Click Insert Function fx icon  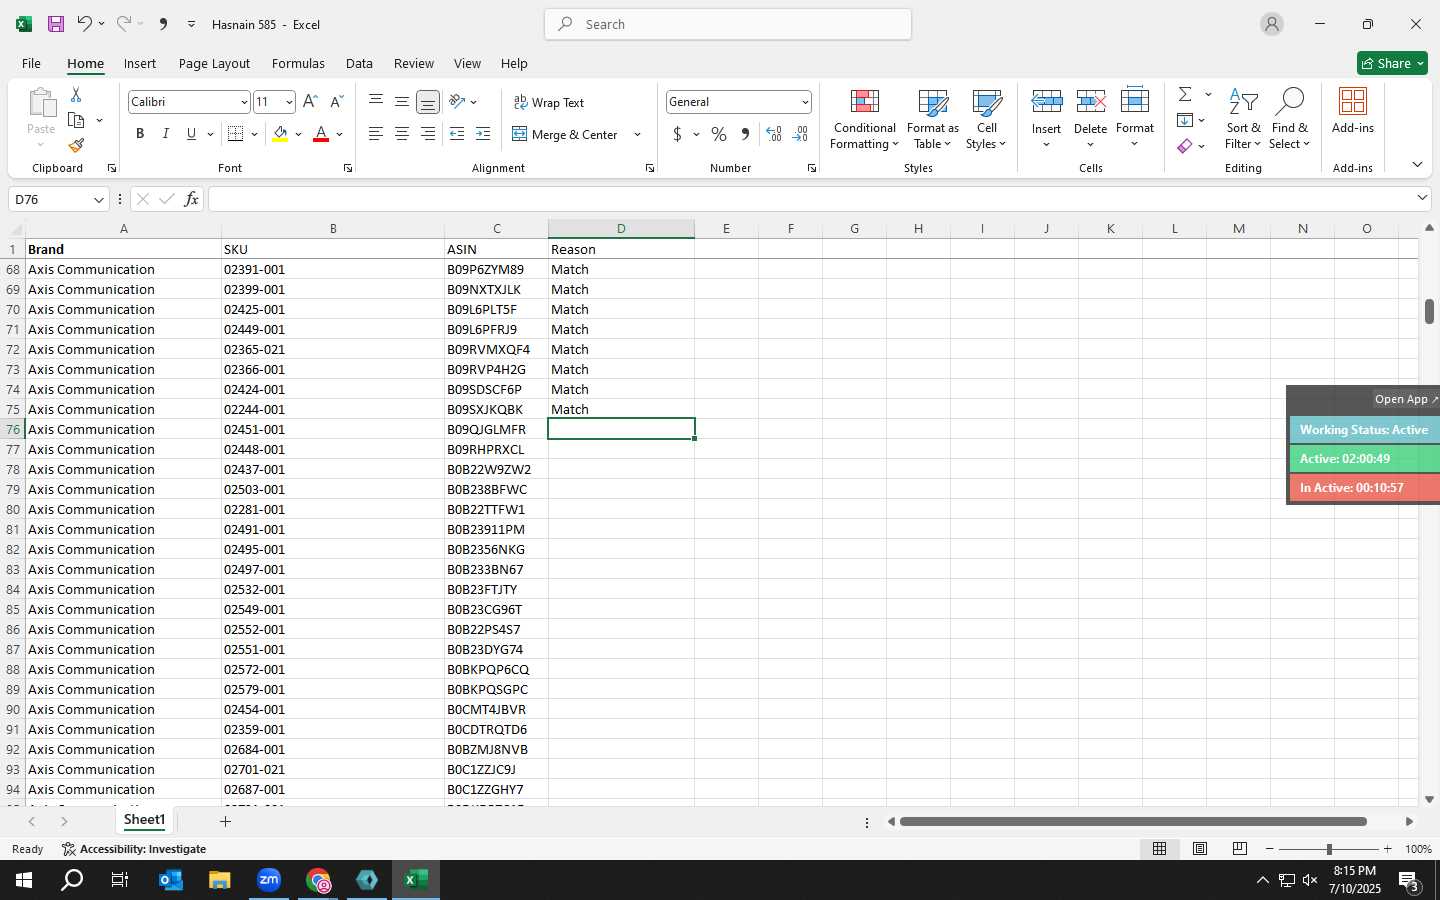tap(192, 199)
